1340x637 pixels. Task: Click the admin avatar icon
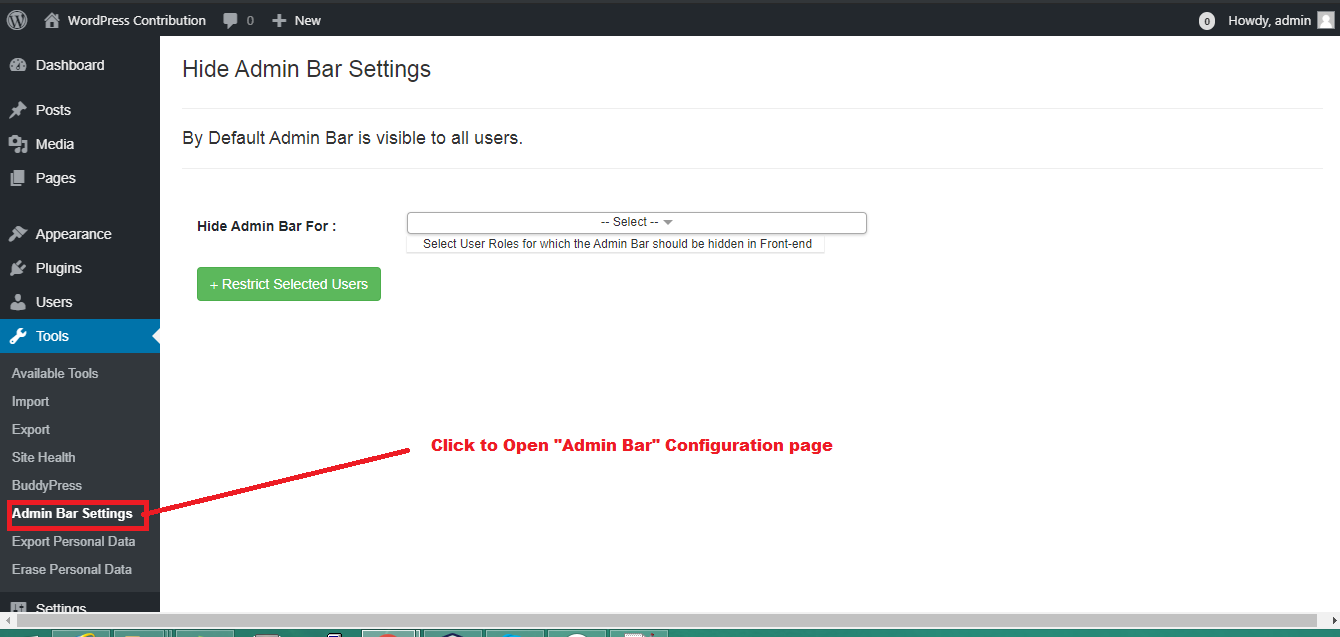1326,20
